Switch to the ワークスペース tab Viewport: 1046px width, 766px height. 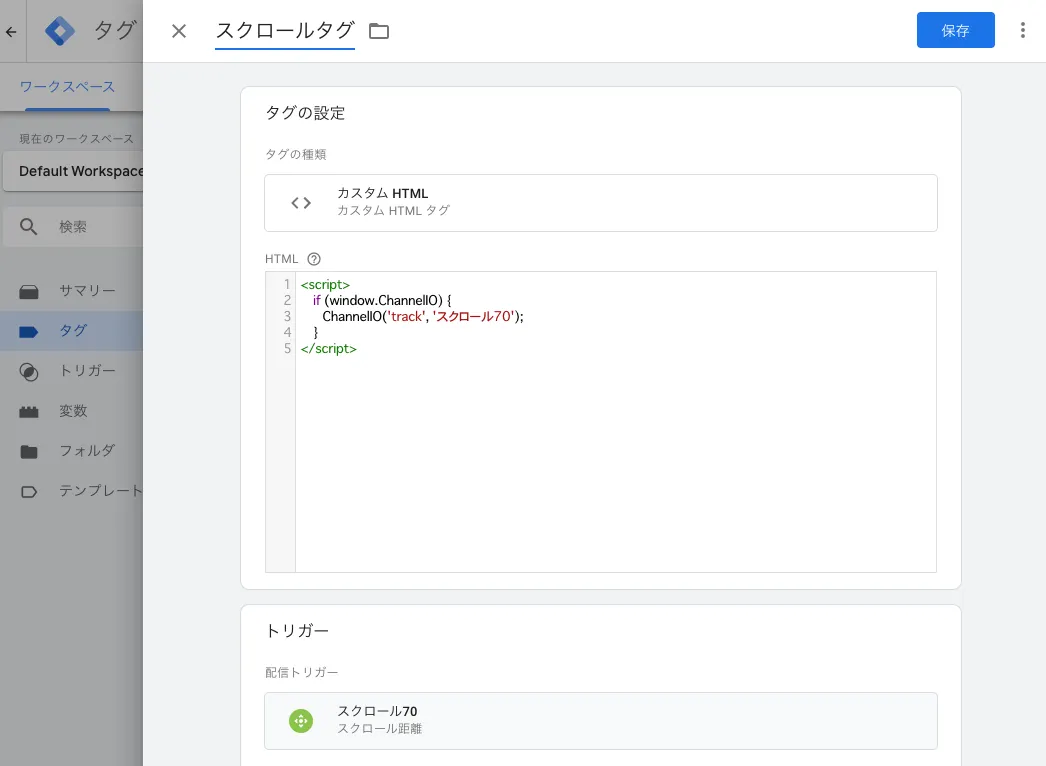(x=67, y=87)
